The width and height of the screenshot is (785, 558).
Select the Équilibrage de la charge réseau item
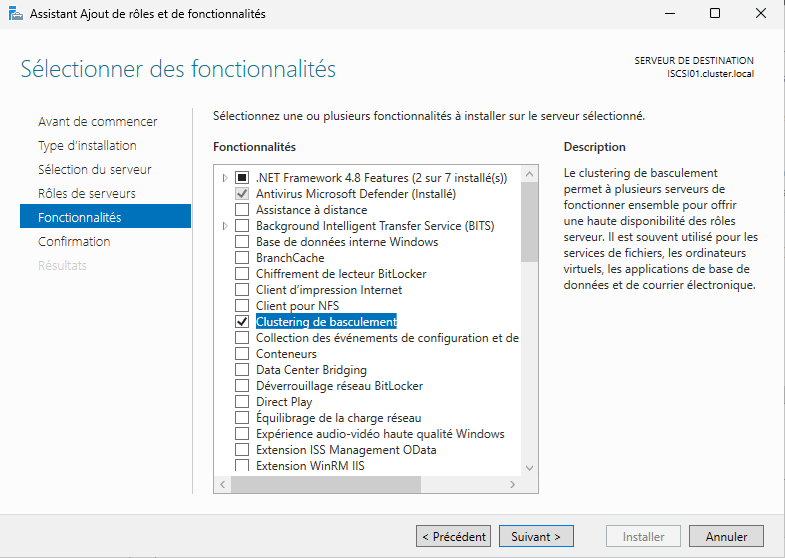click(x=338, y=418)
